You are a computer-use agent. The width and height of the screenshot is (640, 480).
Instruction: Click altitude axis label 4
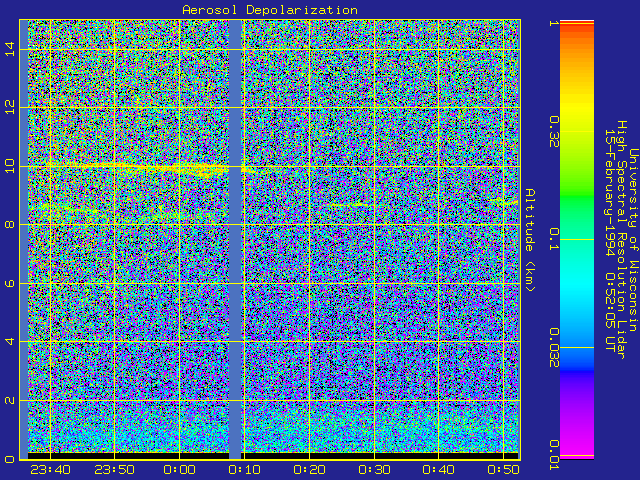point(9,341)
